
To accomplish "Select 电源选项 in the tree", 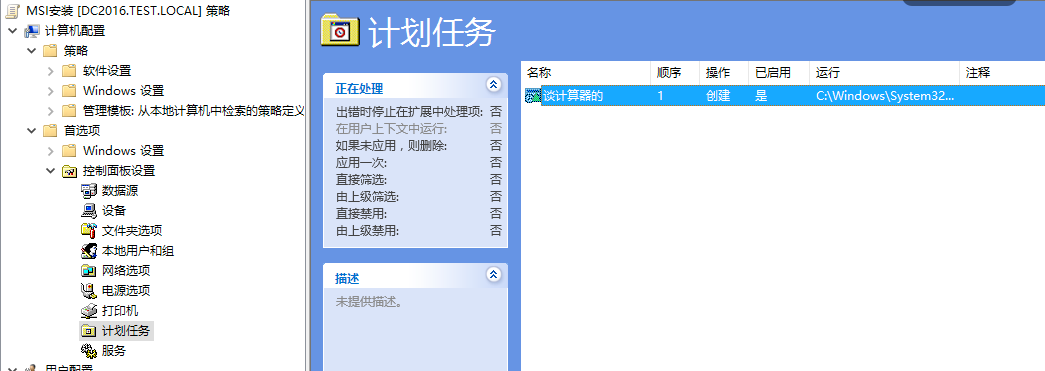I will coord(126,291).
